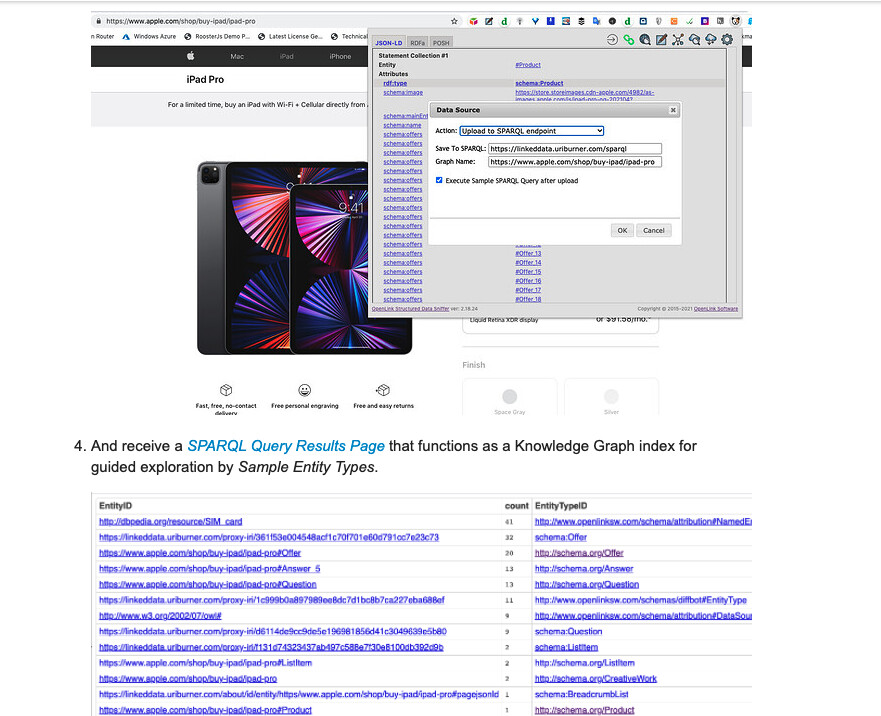881x716 pixels.
Task: Switch to the RDFa tab
Action: (x=417, y=43)
